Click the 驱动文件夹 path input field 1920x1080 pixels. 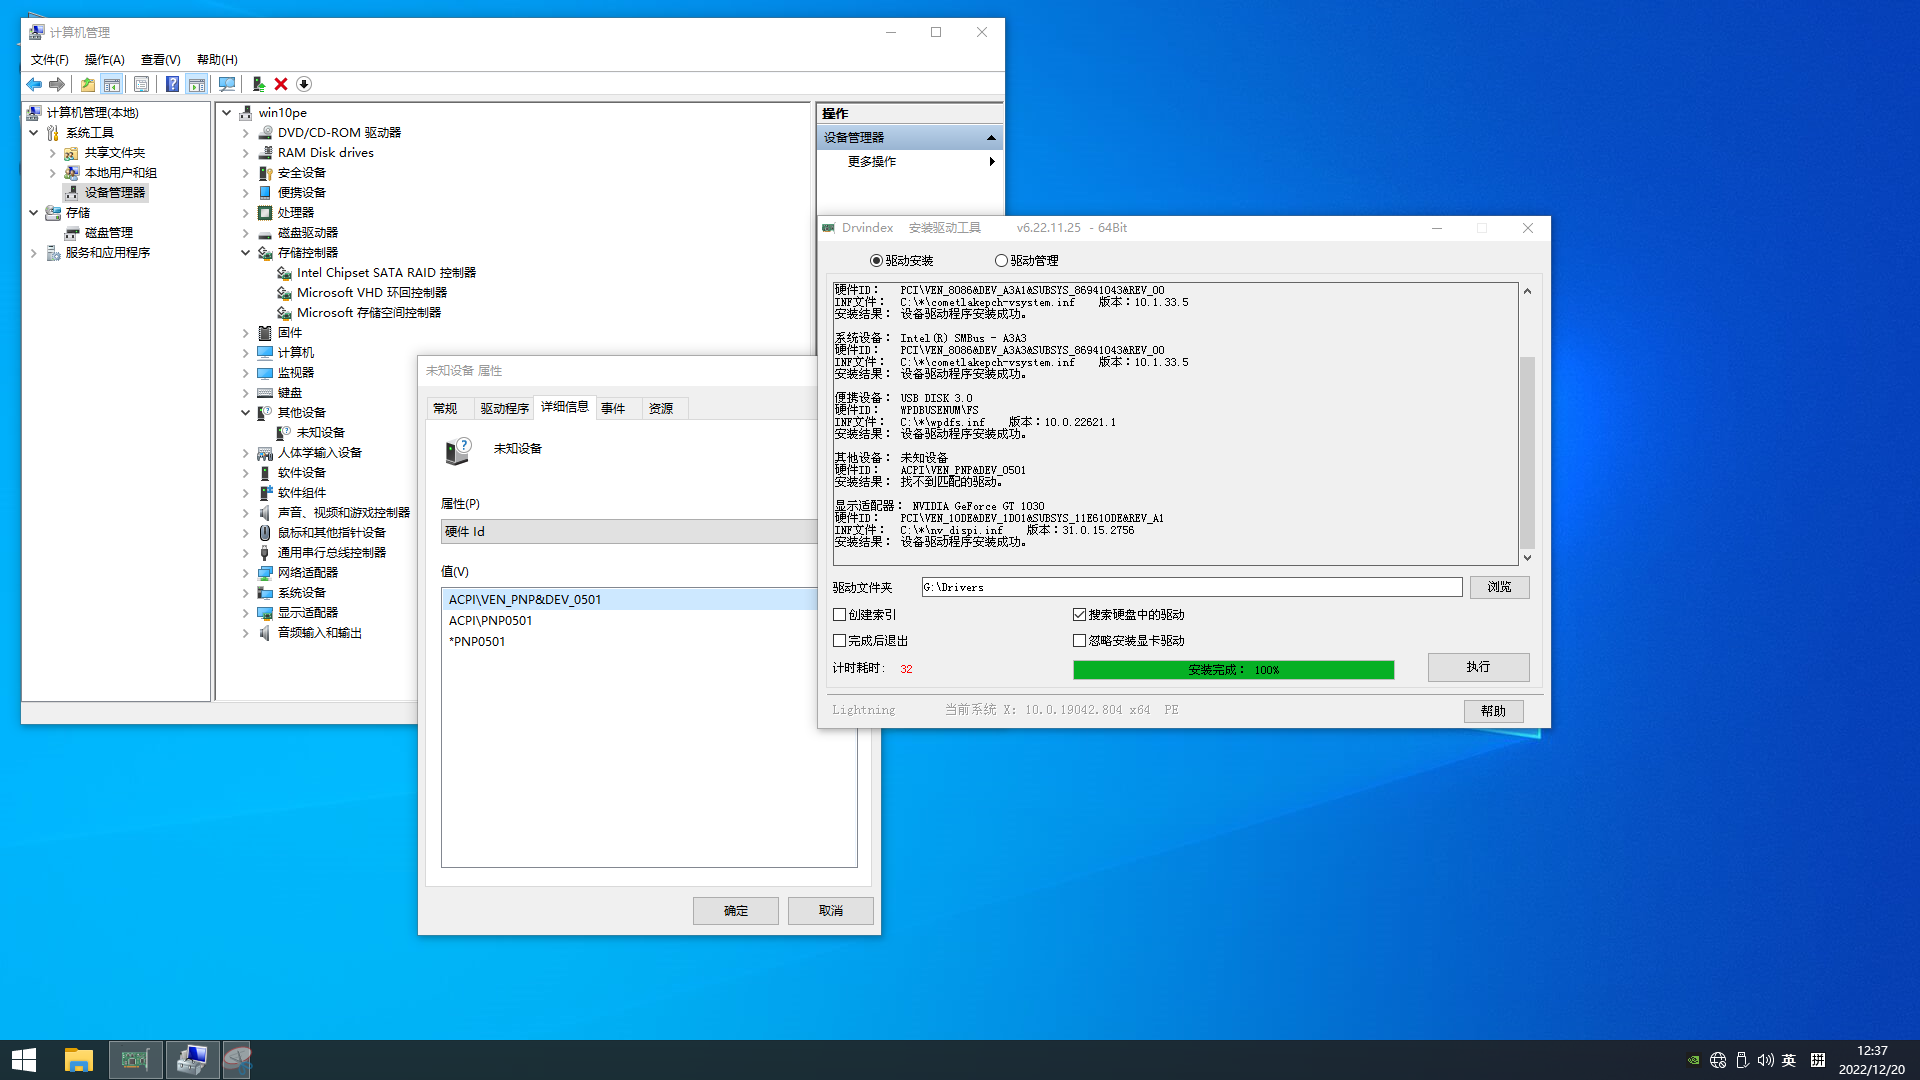pos(1192,588)
